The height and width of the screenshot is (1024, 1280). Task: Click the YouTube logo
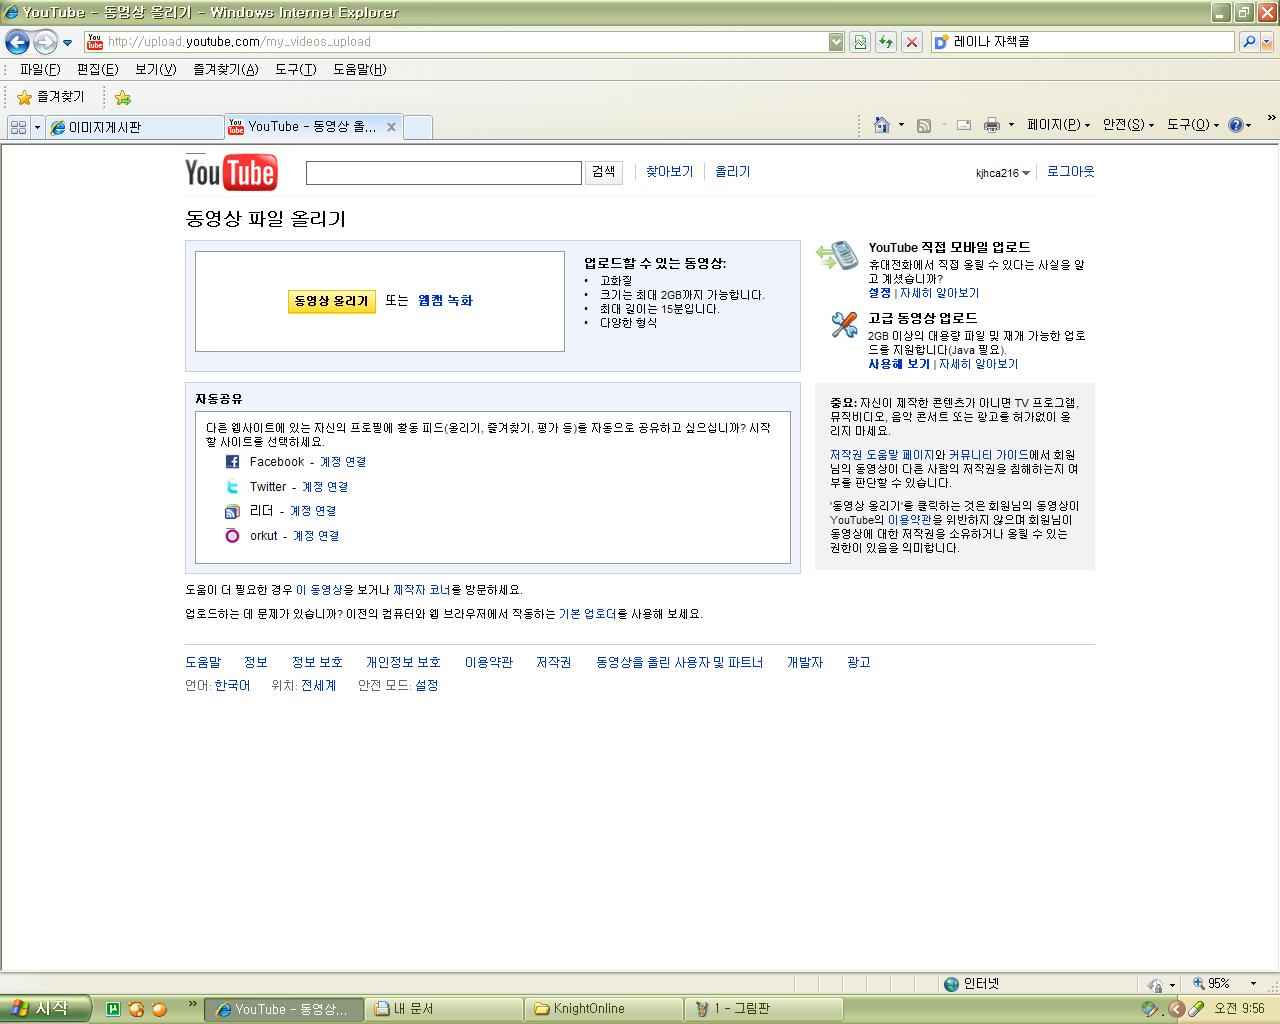(231, 172)
